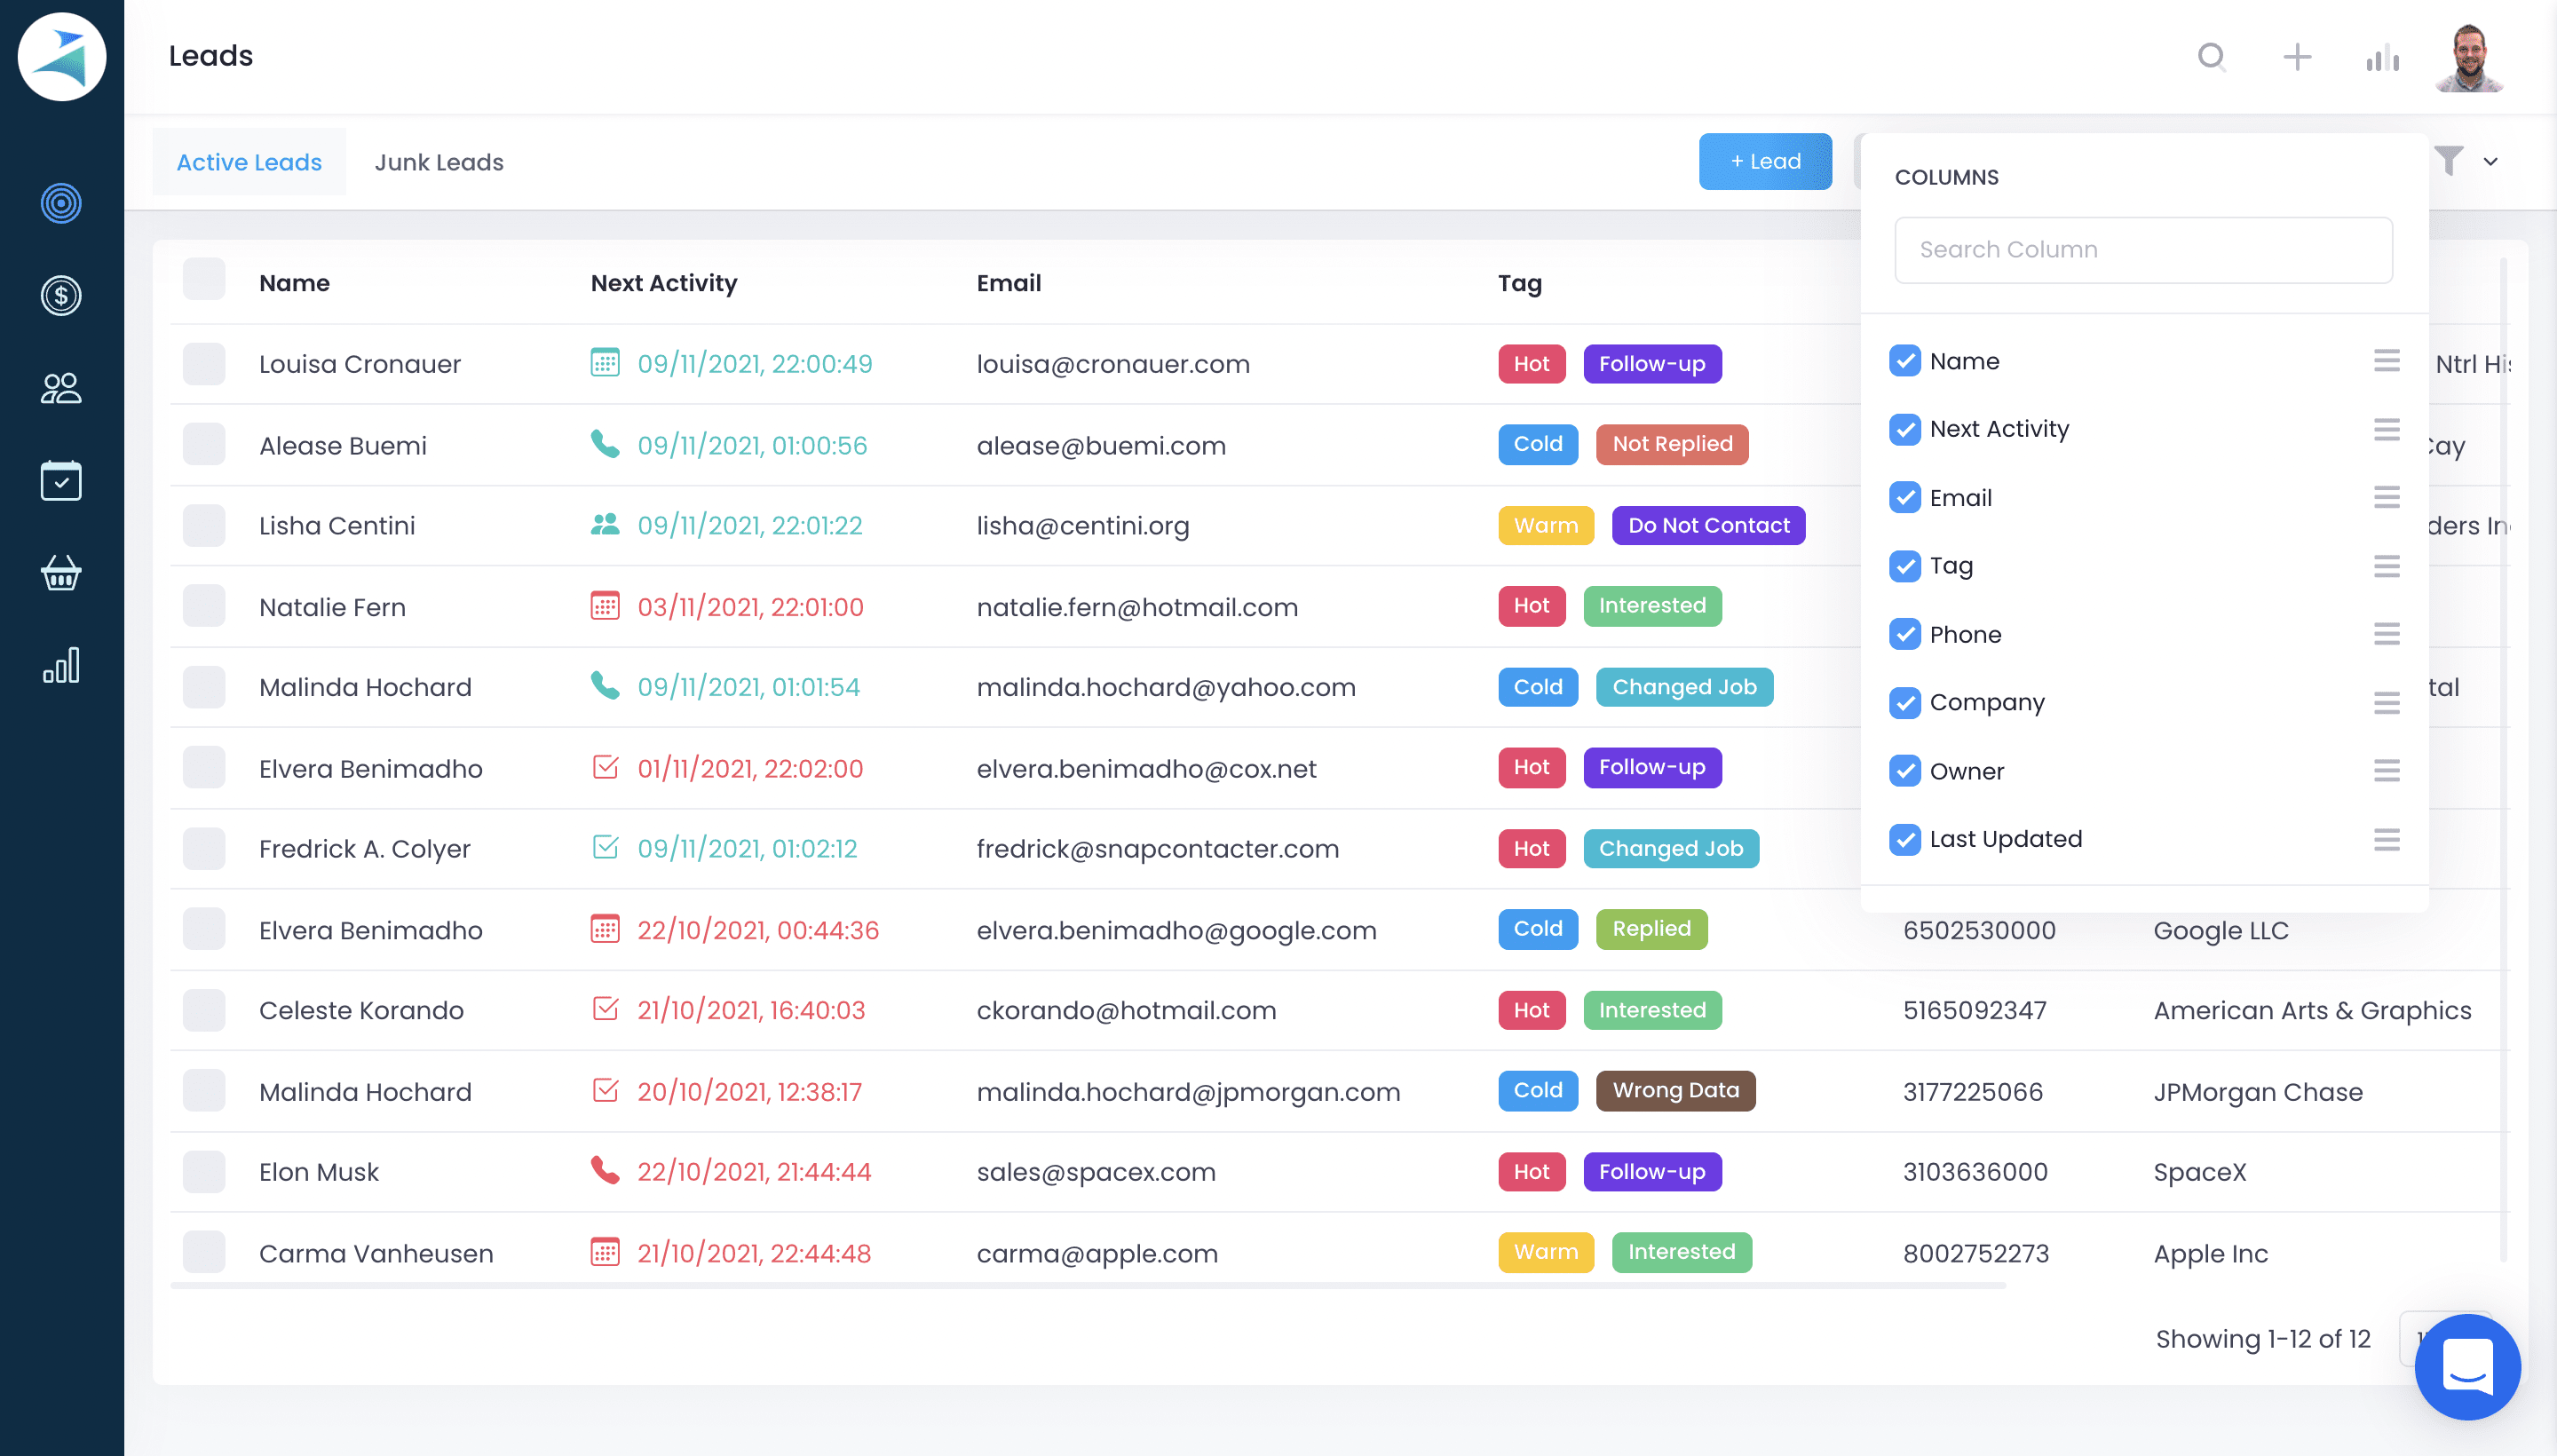Click the plus add icon in header
Screen dimensions: 2557x1456
[x=2297, y=57]
